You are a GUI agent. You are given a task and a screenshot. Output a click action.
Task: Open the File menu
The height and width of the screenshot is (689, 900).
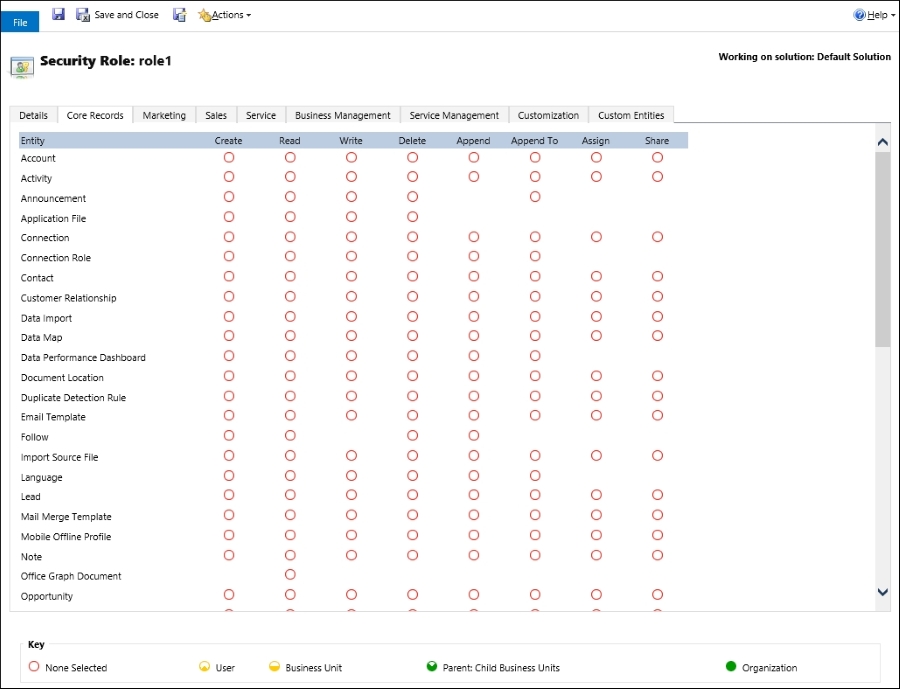pyautogui.click(x=20, y=22)
